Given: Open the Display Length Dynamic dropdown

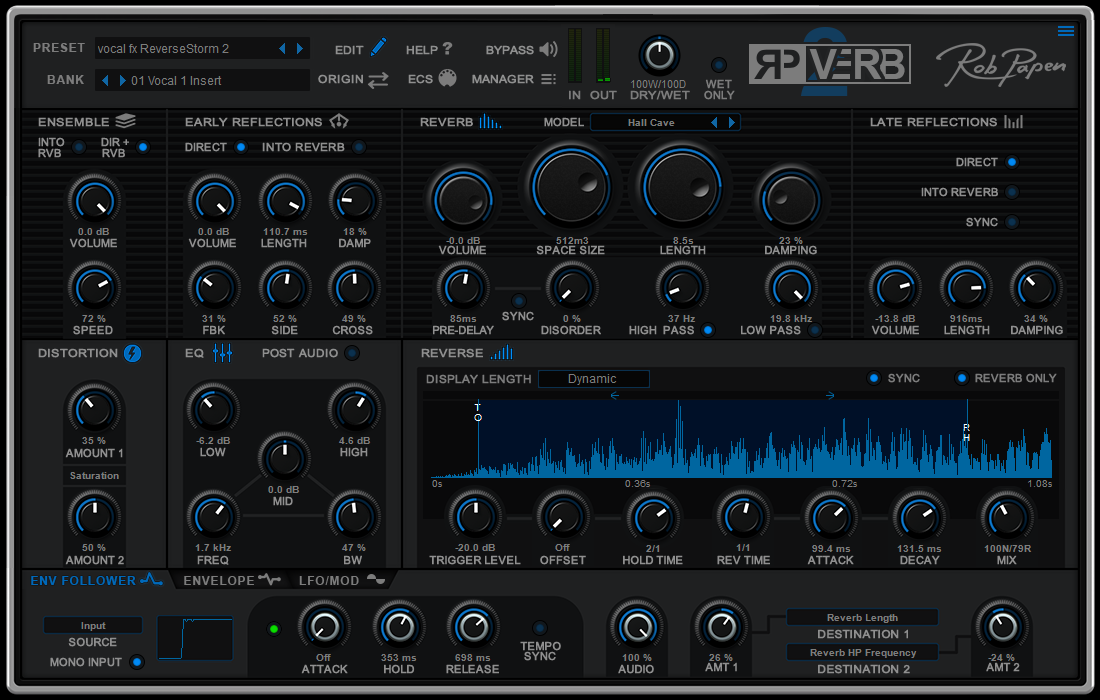Looking at the screenshot, I should [593, 379].
